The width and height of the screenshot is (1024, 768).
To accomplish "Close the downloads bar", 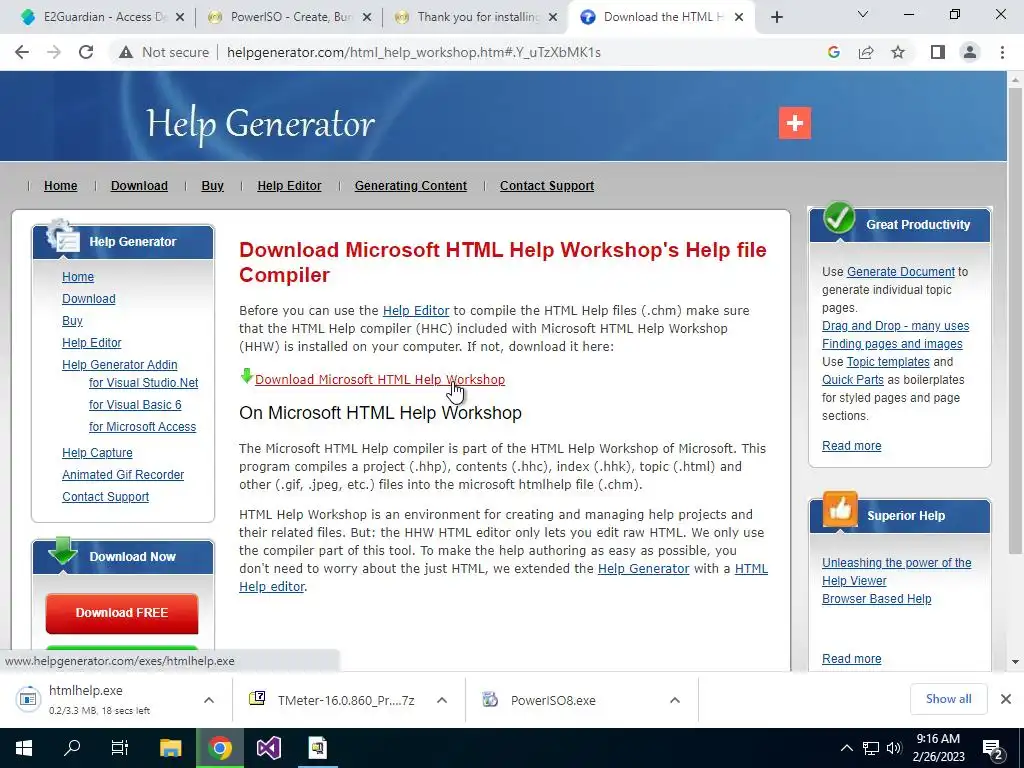I will tap(1006, 699).
